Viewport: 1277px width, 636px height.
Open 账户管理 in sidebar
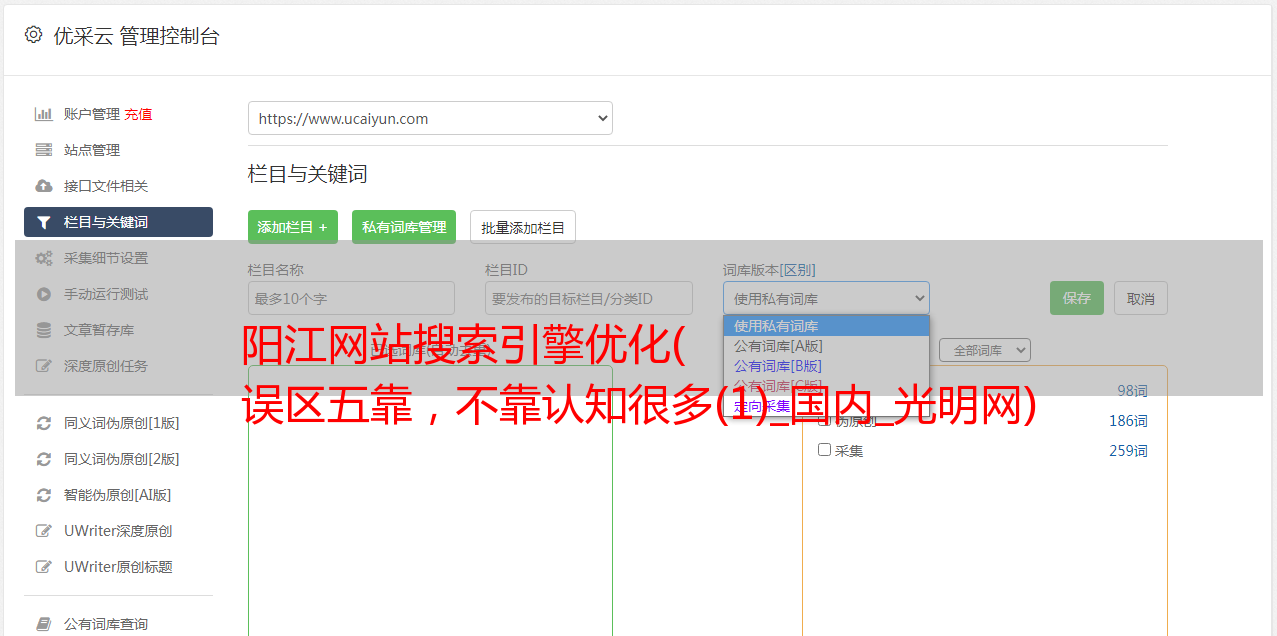coord(91,114)
